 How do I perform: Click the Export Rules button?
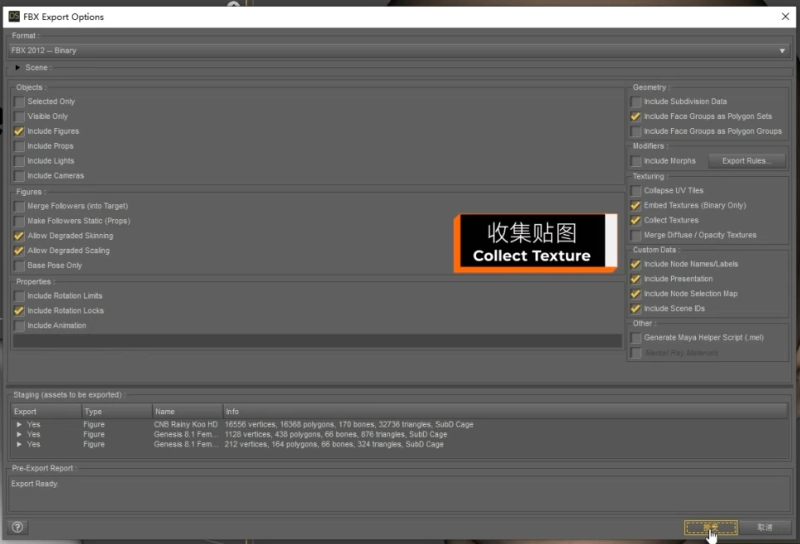click(x=746, y=161)
